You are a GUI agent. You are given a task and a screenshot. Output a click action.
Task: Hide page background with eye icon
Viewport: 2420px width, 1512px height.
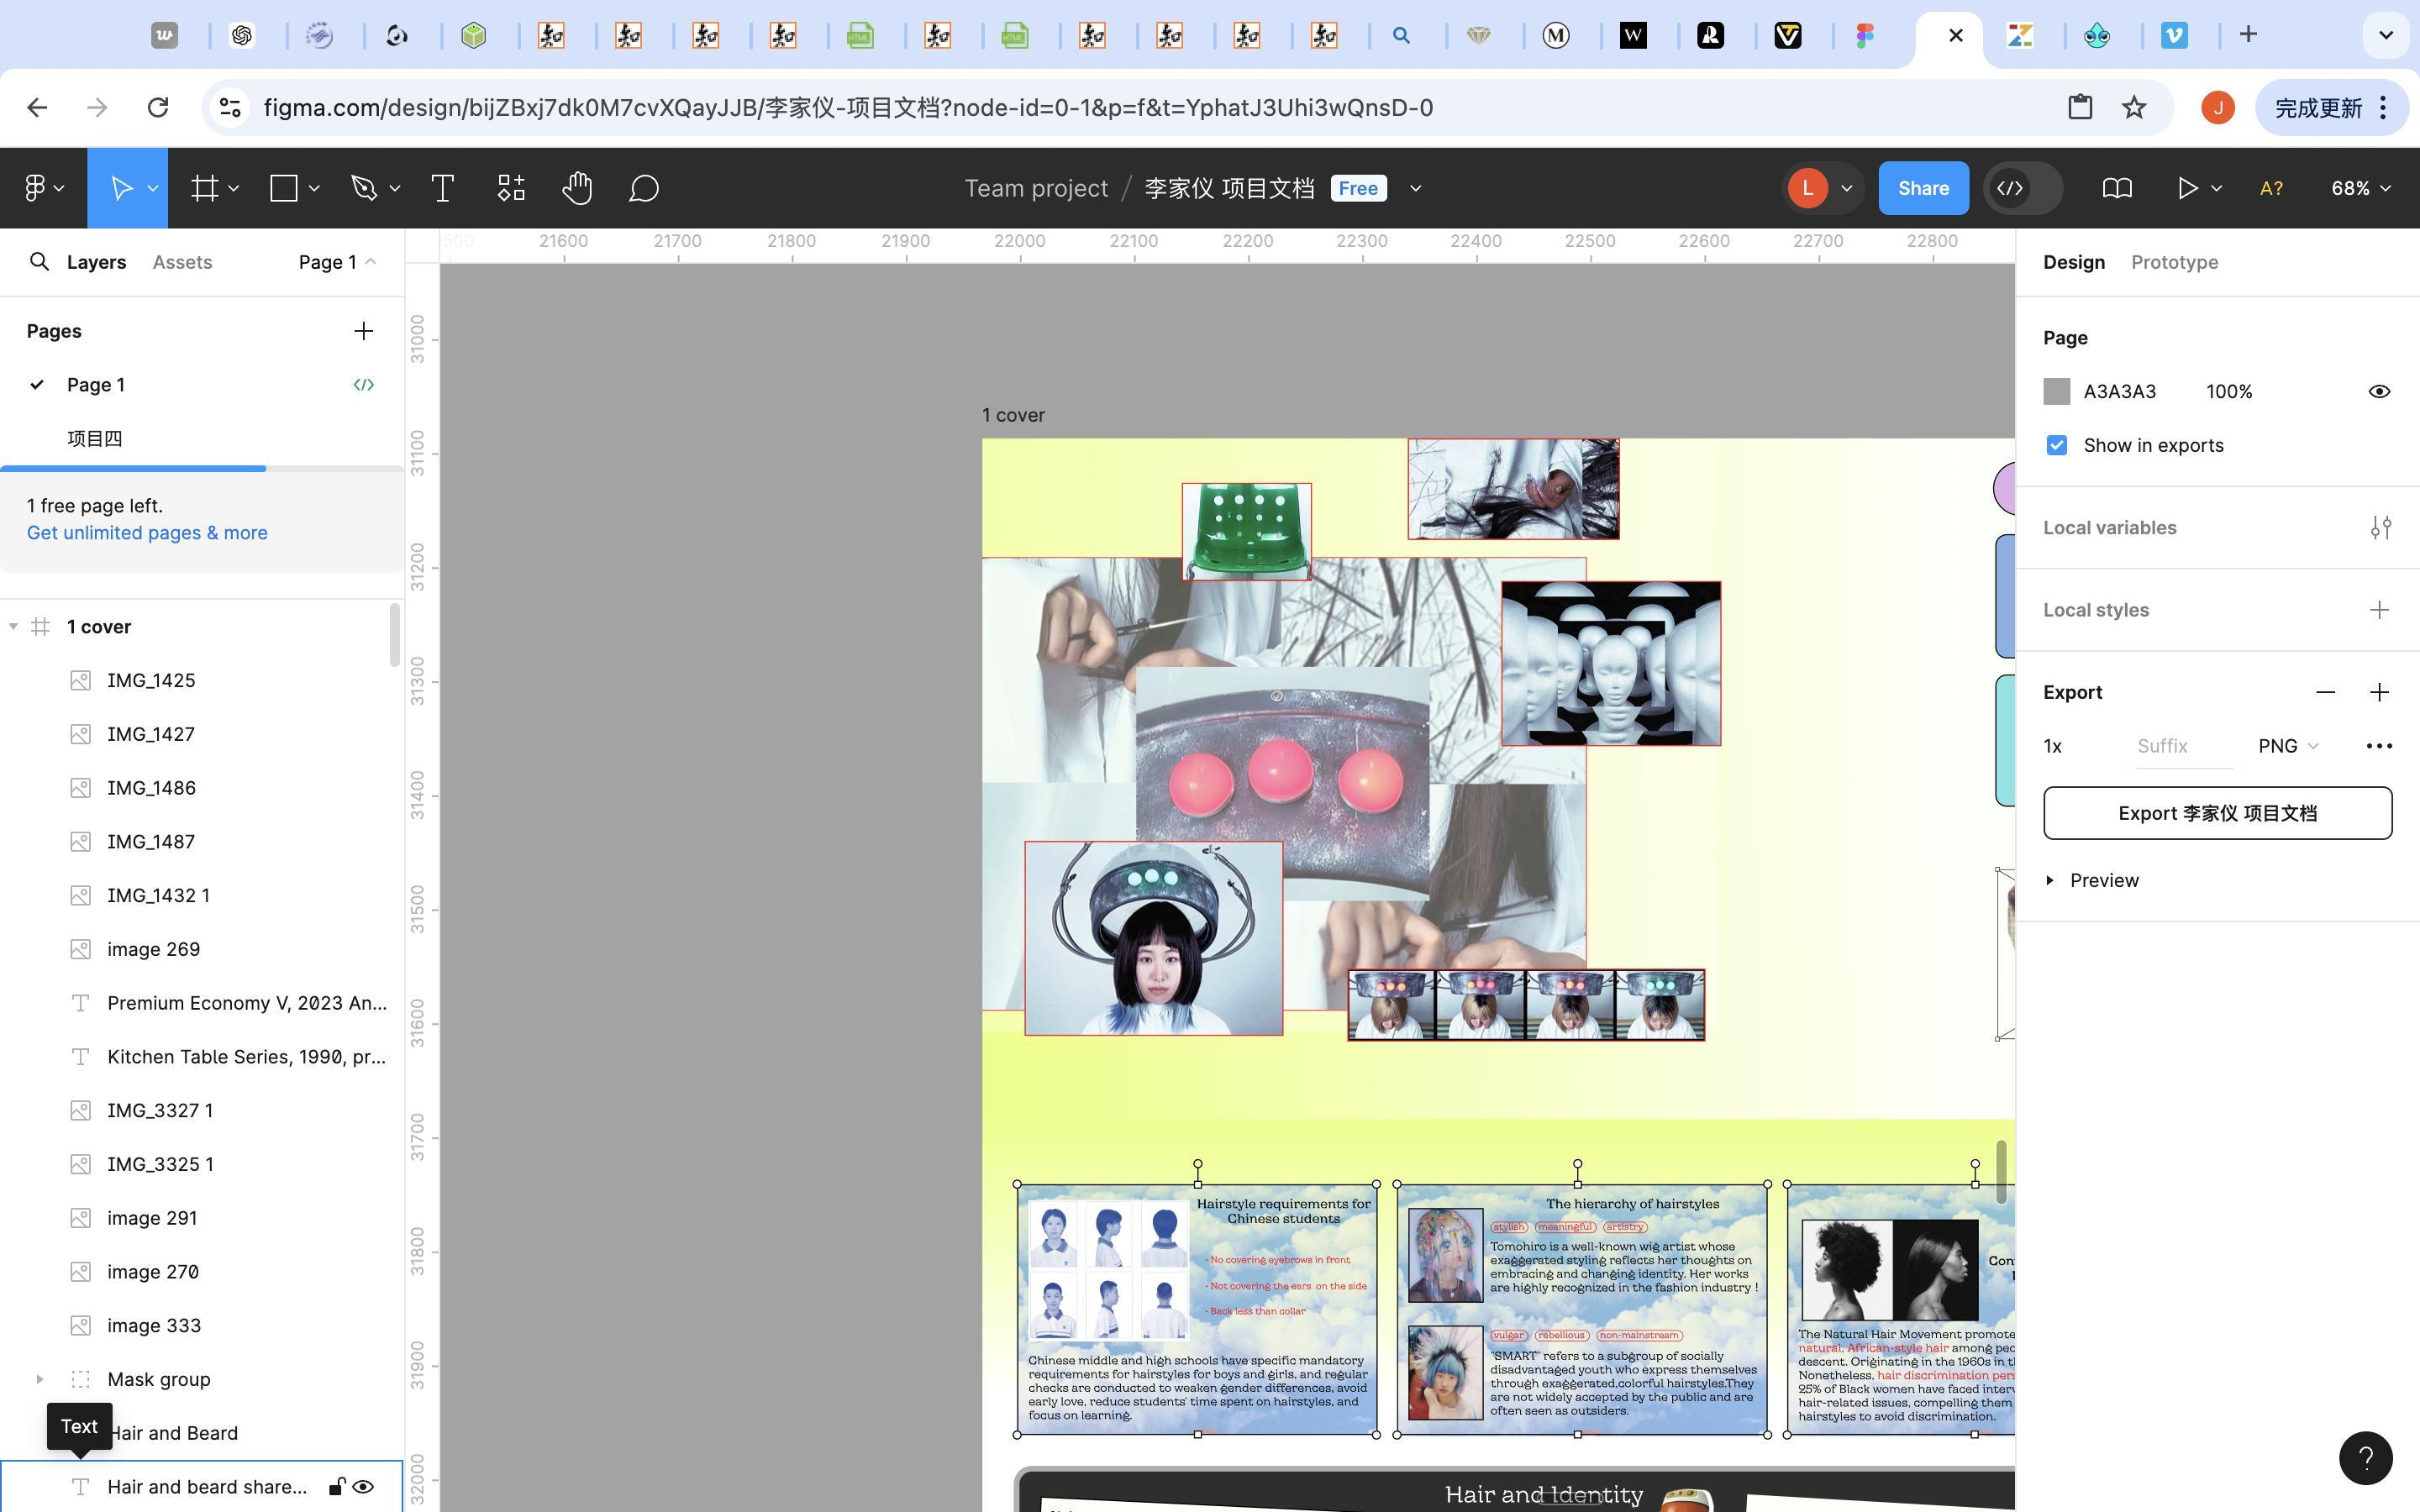pos(2379,391)
